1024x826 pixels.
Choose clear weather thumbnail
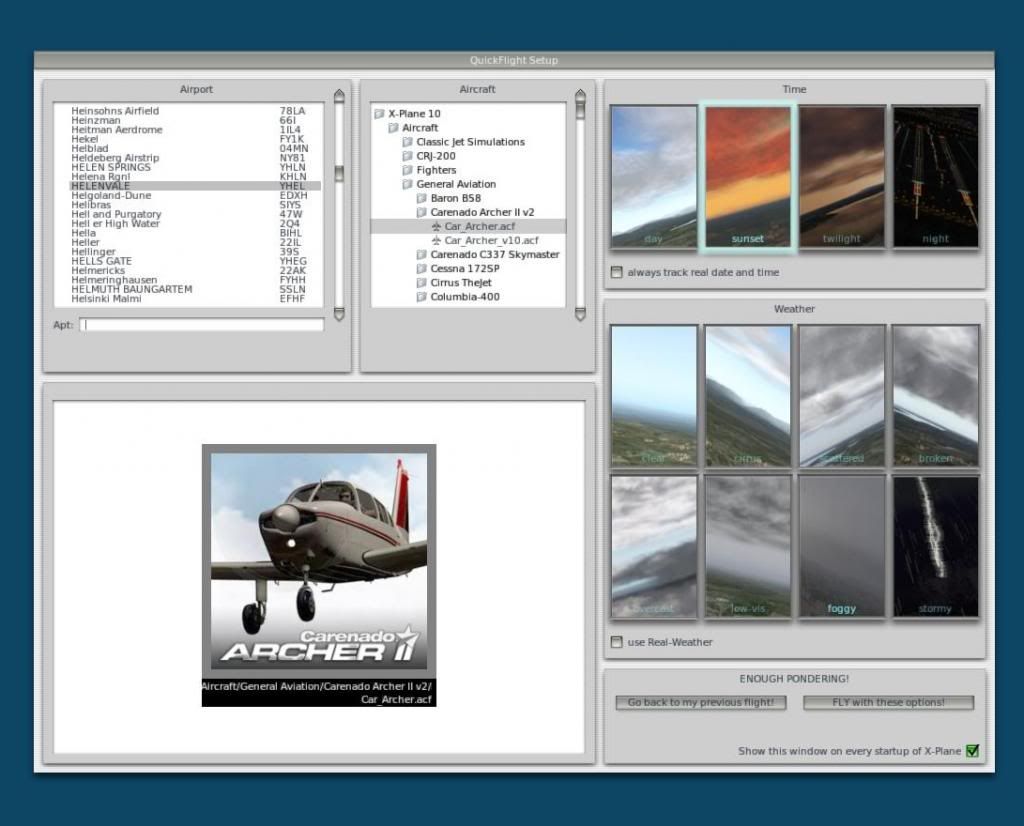pos(654,396)
